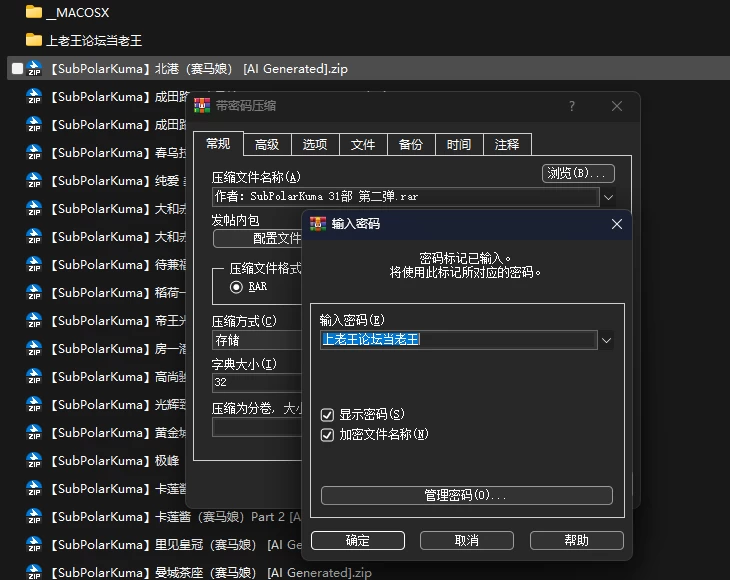Close the 带密码压缩 dialog
The height and width of the screenshot is (580, 730).
pos(617,106)
